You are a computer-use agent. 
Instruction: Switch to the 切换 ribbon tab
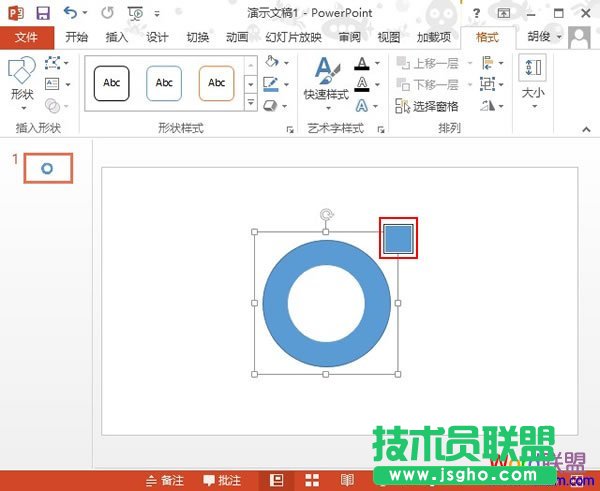pos(197,37)
